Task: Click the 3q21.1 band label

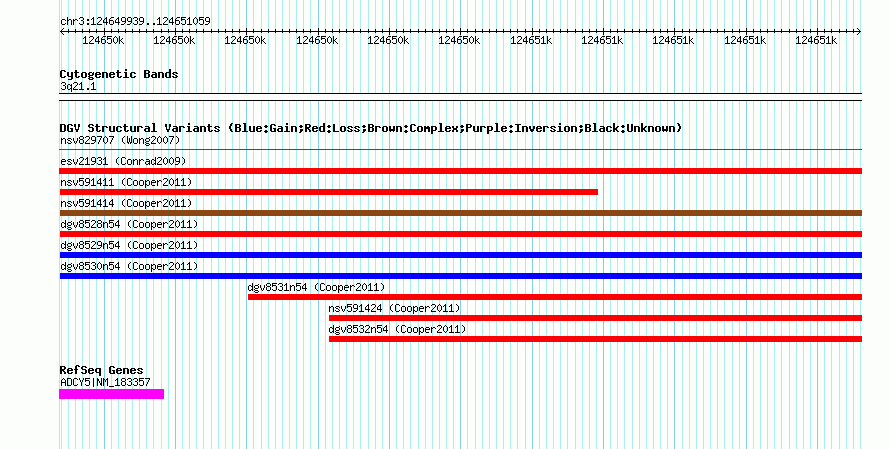Action: point(78,87)
